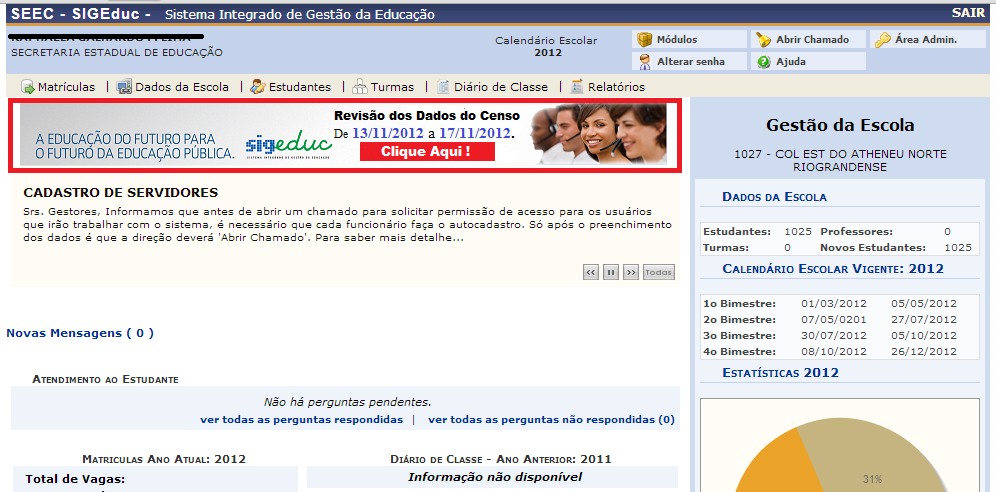Click the Área Admin. key icon

[882, 40]
